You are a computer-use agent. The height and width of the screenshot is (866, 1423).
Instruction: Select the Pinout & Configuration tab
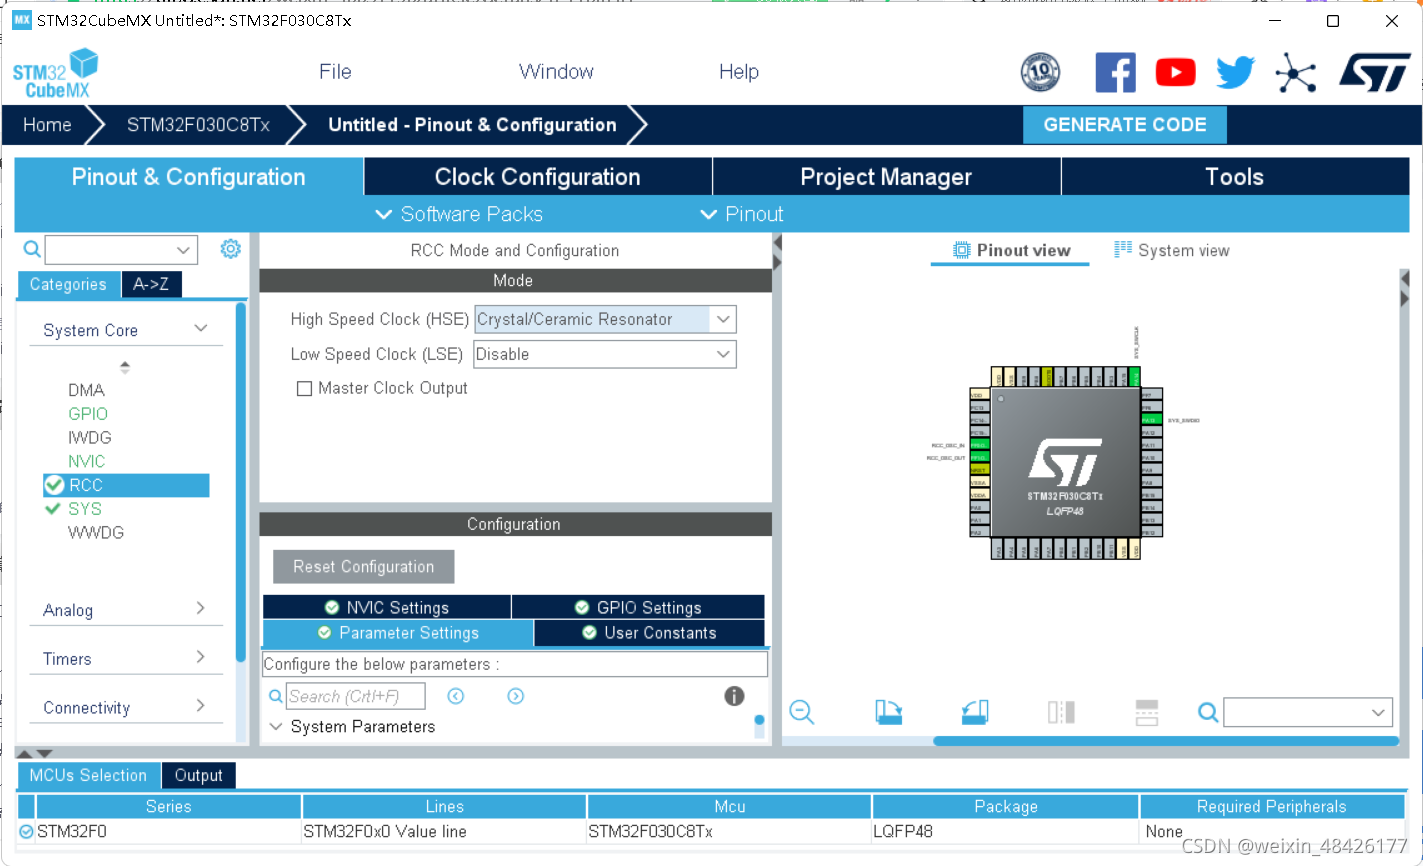click(189, 177)
